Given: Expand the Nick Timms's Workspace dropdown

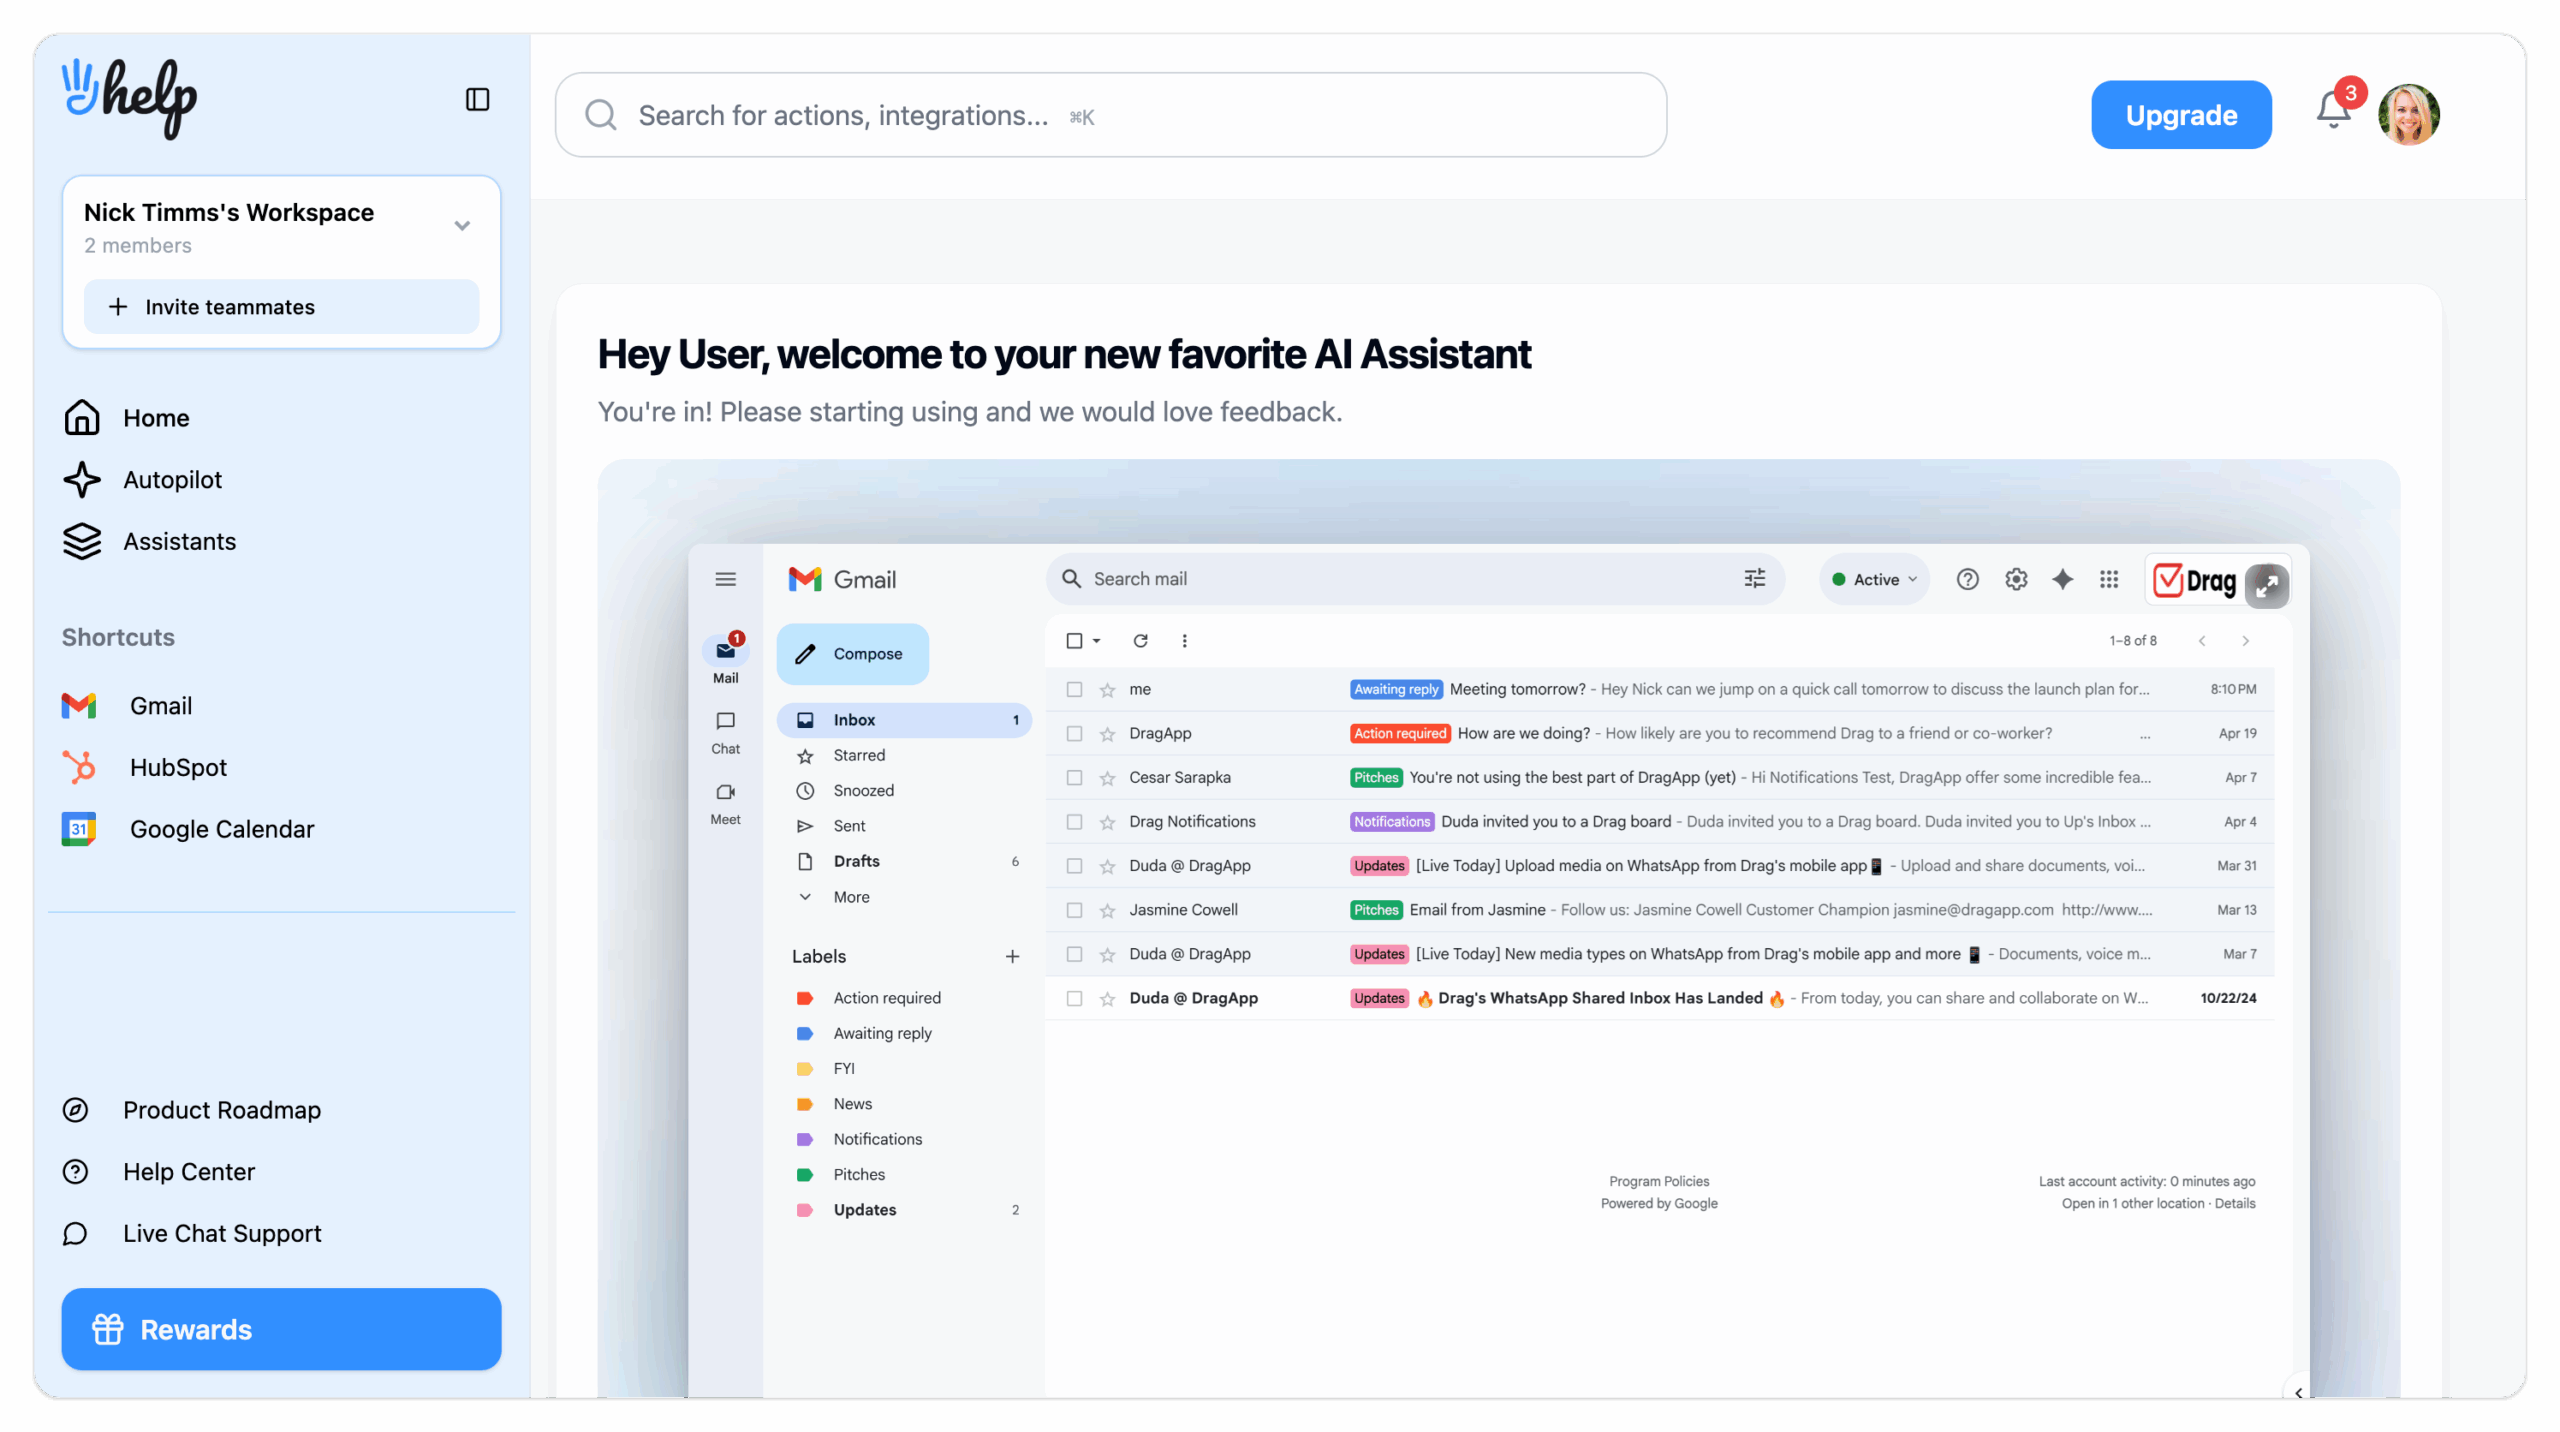Looking at the screenshot, I should (x=462, y=225).
